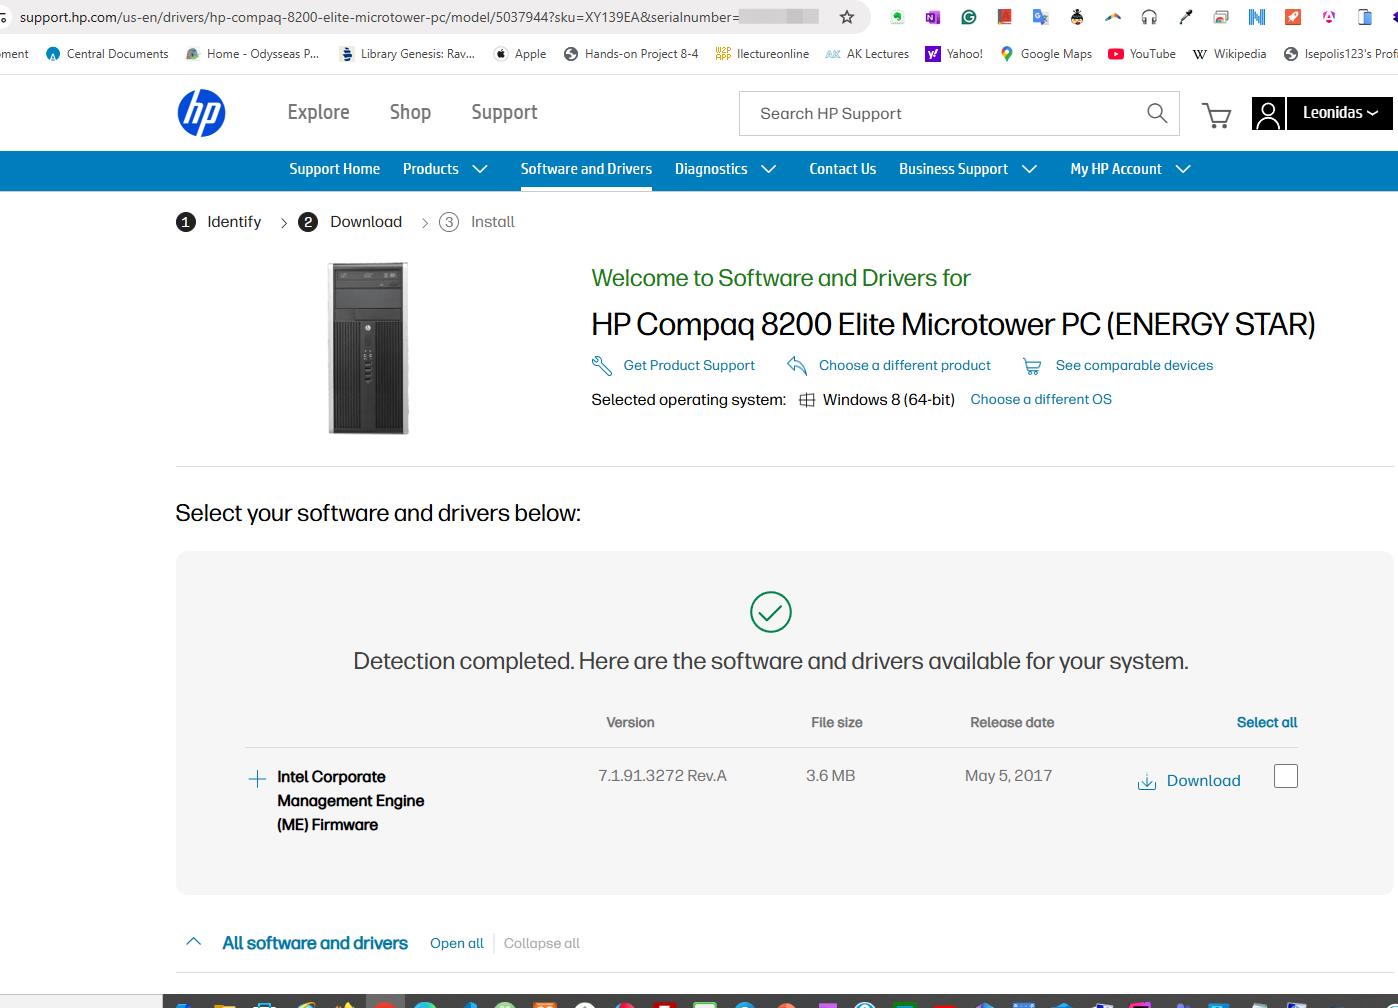Open the Business Support dropdown
Image resolution: width=1398 pixels, height=1008 pixels.
[968, 169]
